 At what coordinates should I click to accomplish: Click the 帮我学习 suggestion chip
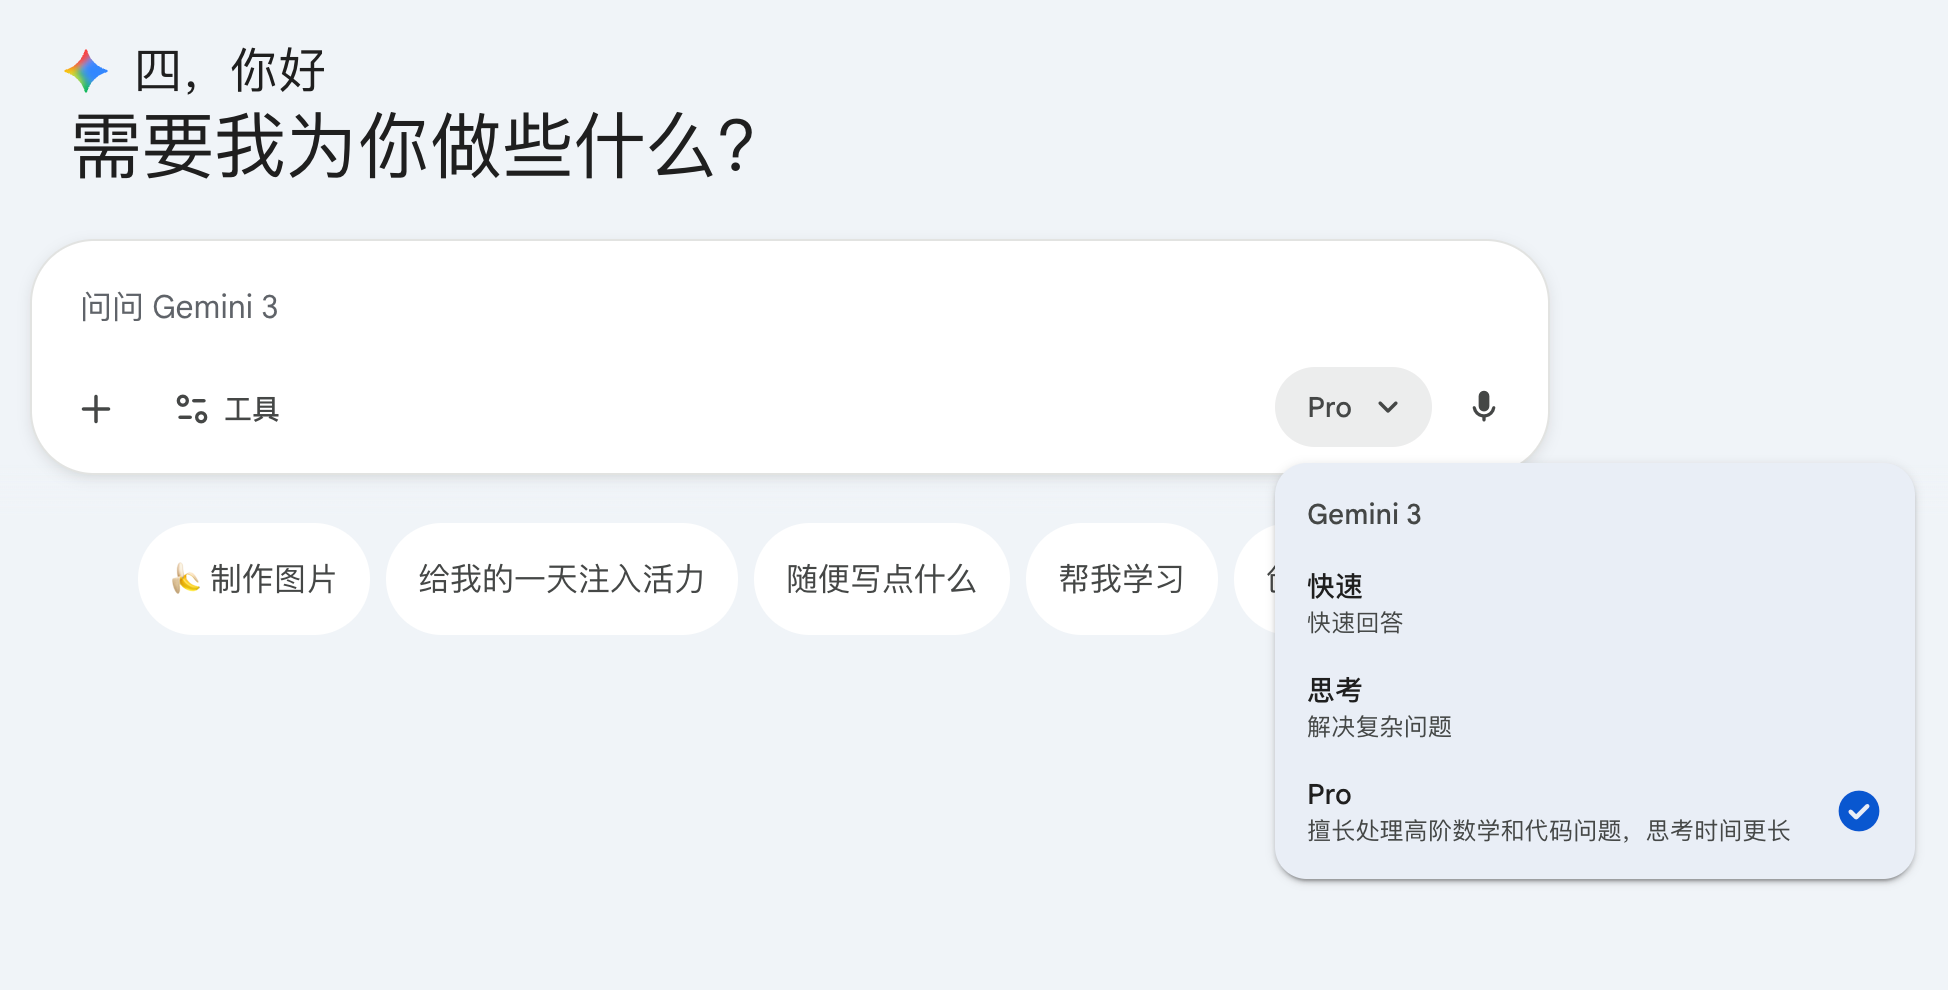1122,579
